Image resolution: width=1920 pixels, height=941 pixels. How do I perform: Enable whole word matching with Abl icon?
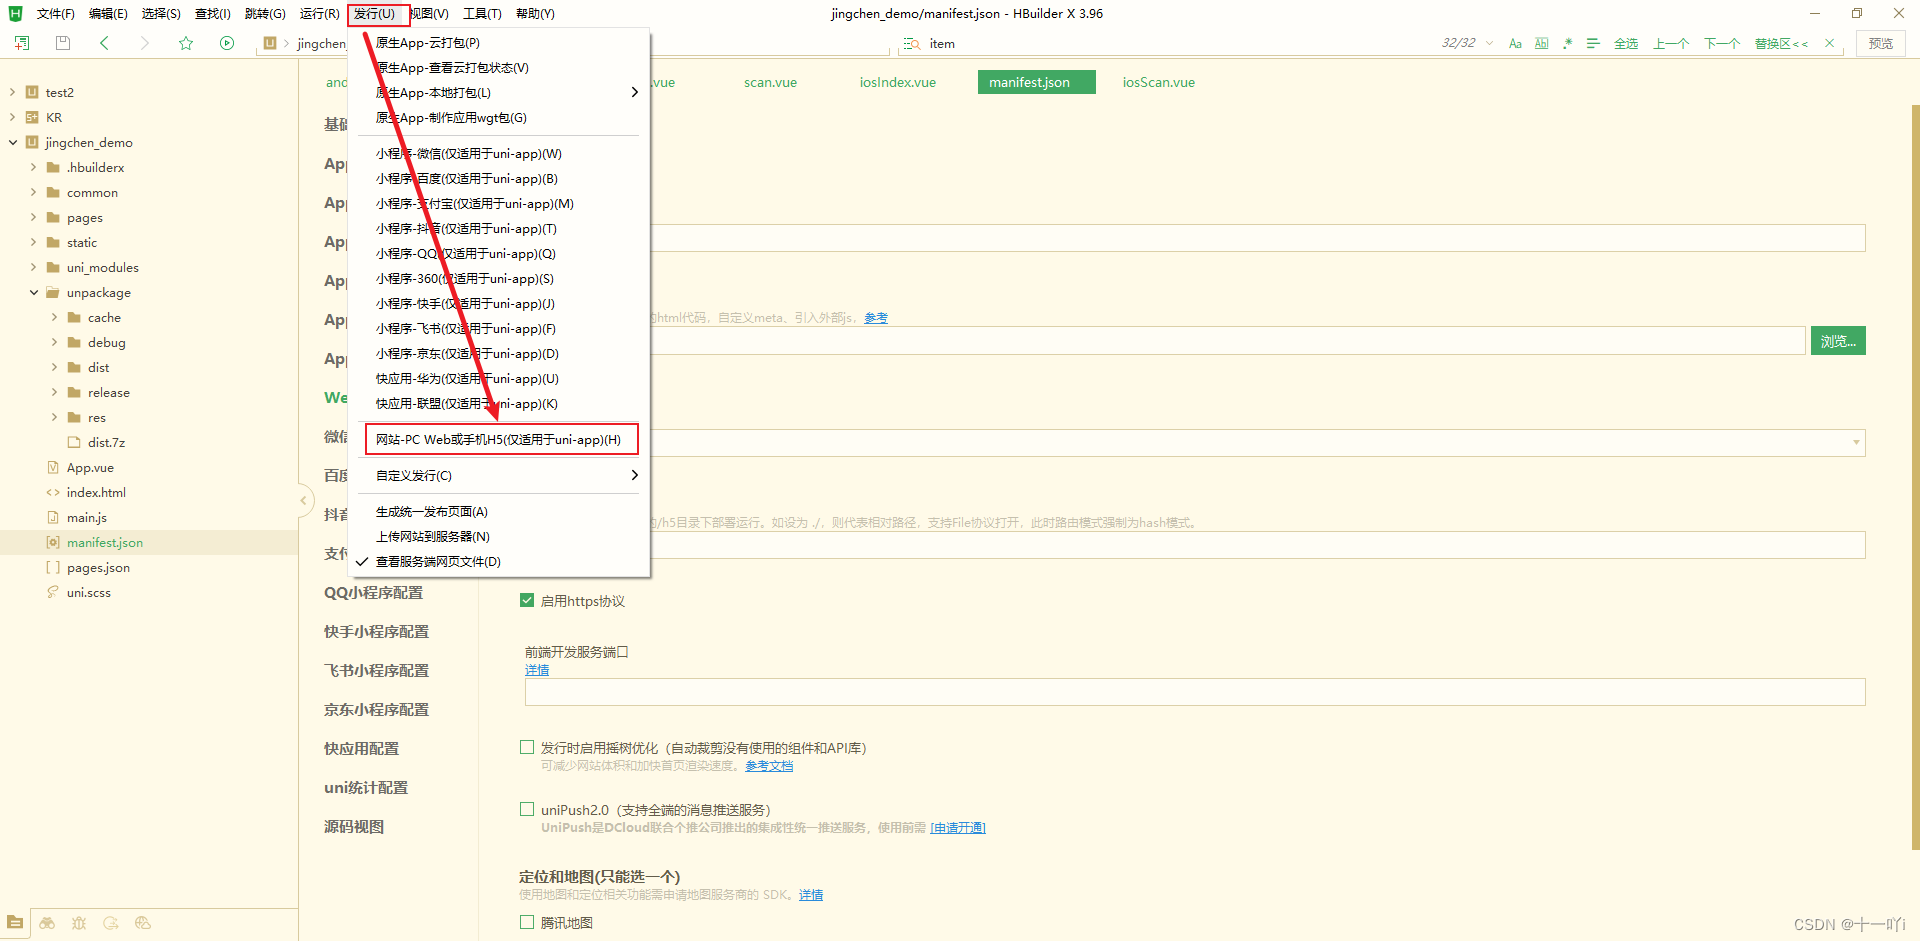1541,43
